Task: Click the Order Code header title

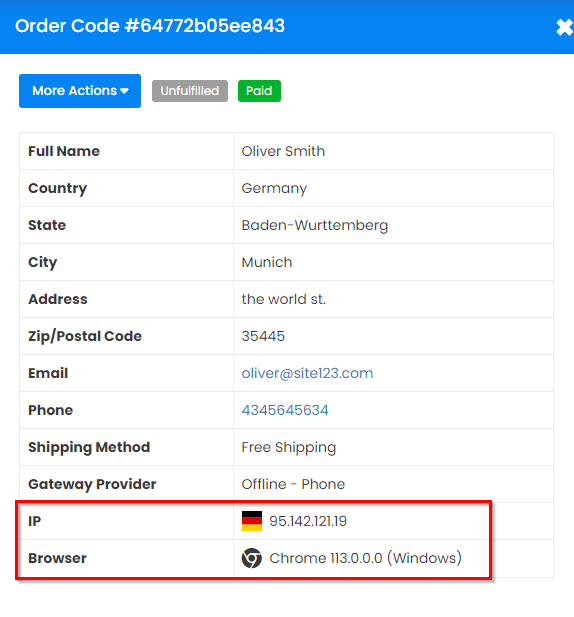Action: pyautogui.click(x=150, y=26)
